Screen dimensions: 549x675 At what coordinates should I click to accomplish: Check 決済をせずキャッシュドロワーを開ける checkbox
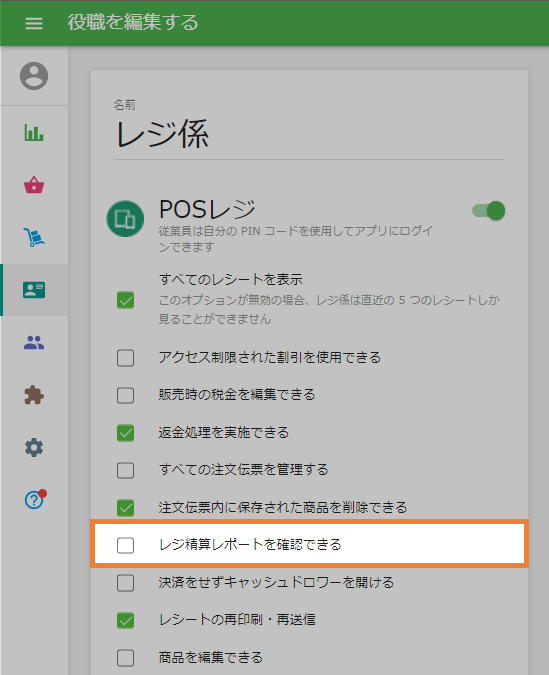click(125, 583)
